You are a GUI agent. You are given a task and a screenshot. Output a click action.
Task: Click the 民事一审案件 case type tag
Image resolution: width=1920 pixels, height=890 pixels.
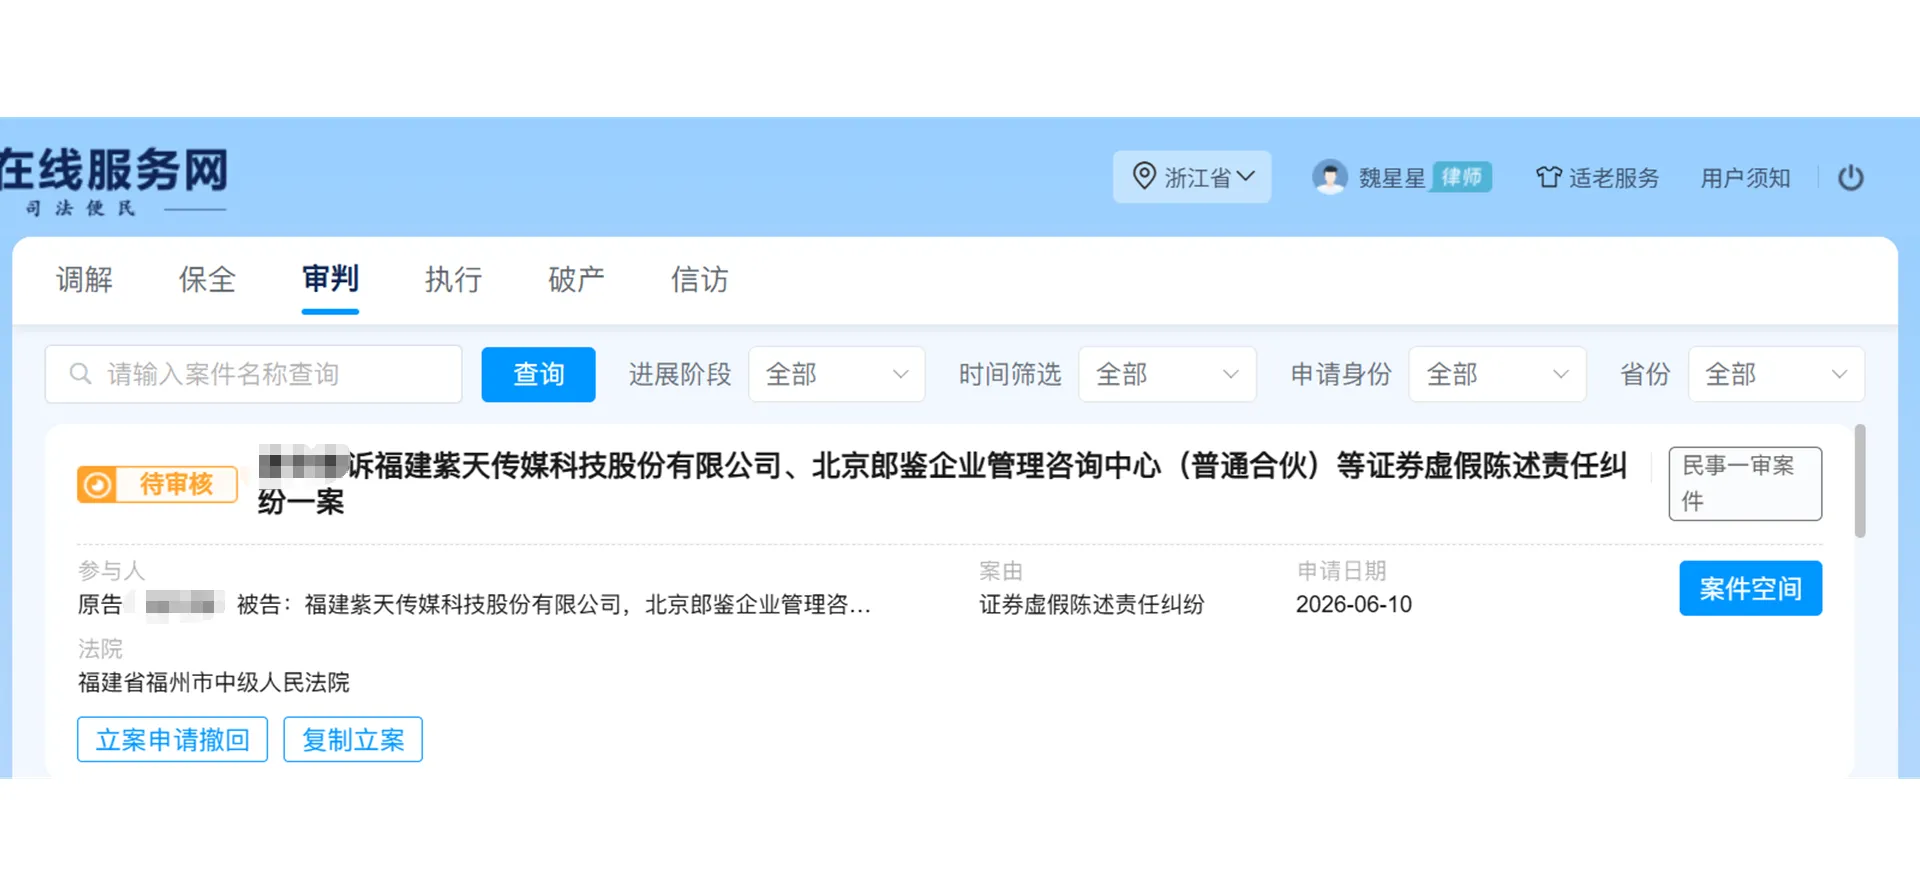click(x=1745, y=483)
